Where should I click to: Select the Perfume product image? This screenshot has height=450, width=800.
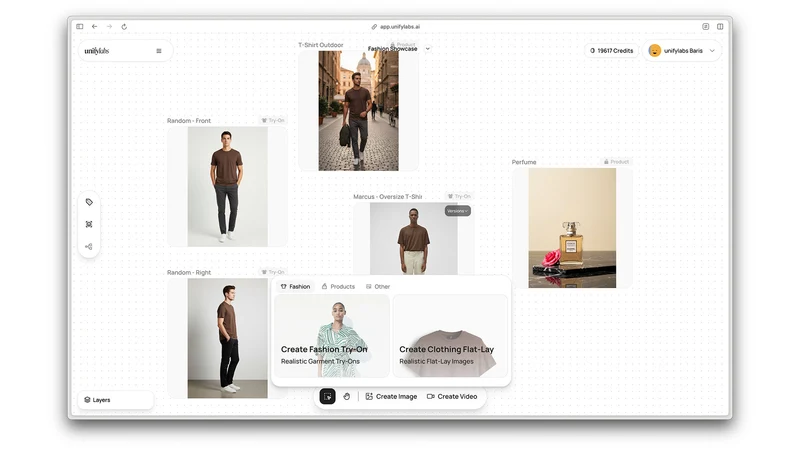click(x=572, y=228)
